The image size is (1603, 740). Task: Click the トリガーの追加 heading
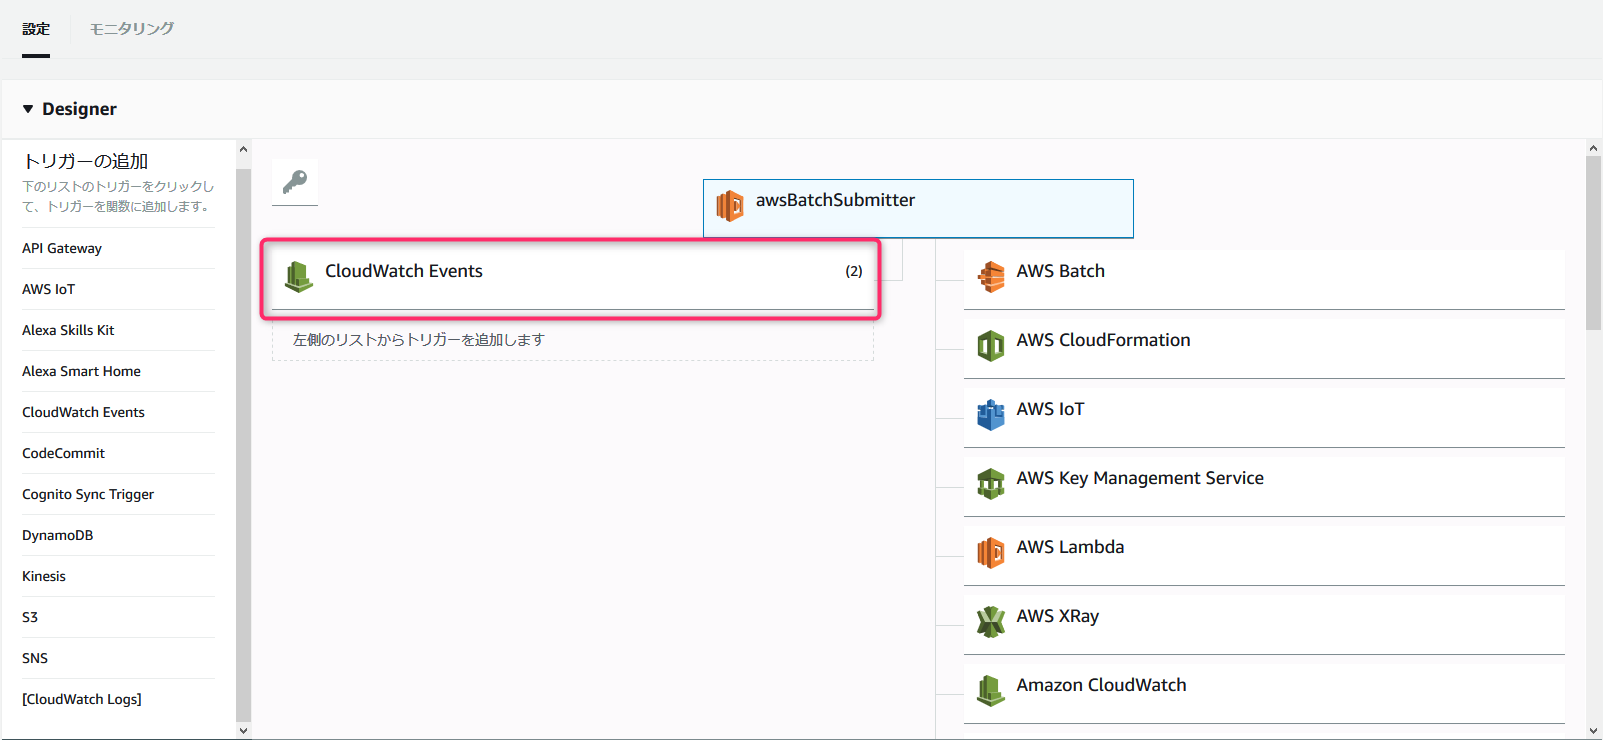pos(86,161)
